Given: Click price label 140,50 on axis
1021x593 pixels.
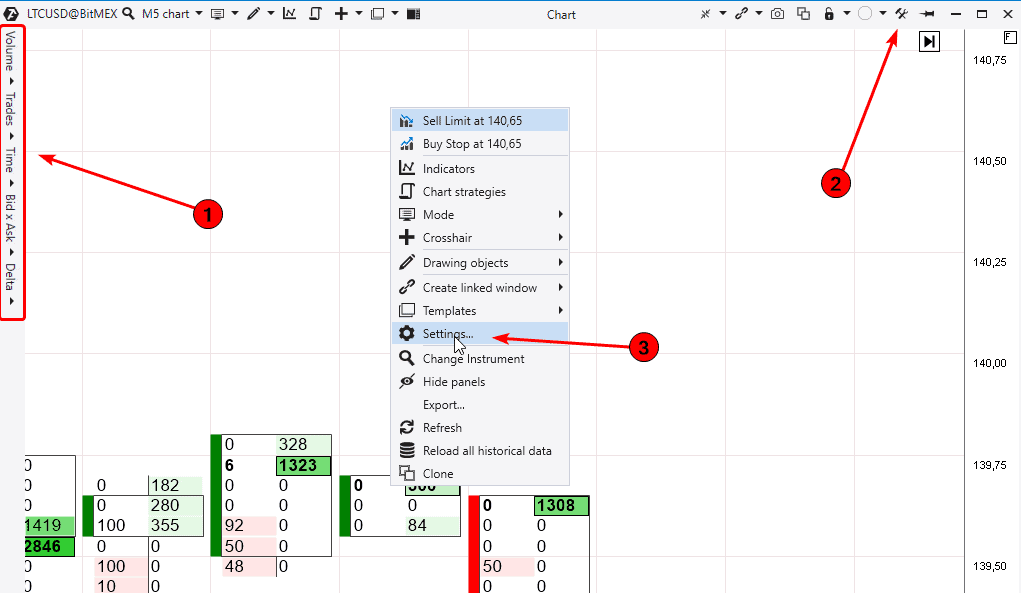Looking at the screenshot, I should [989, 161].
